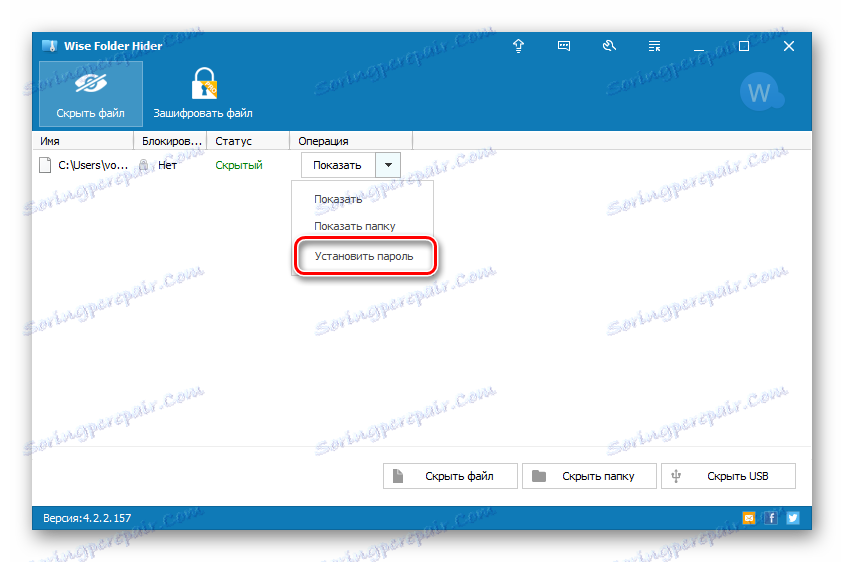Choose Показать папку from the dropdown menu

(362, 226)
